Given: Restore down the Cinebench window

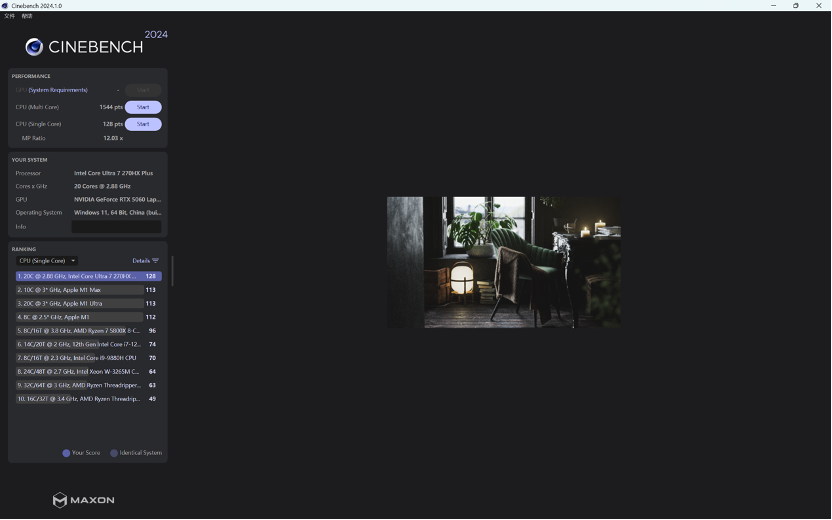Looking at the screenshot, I should (x=795, y=5).
